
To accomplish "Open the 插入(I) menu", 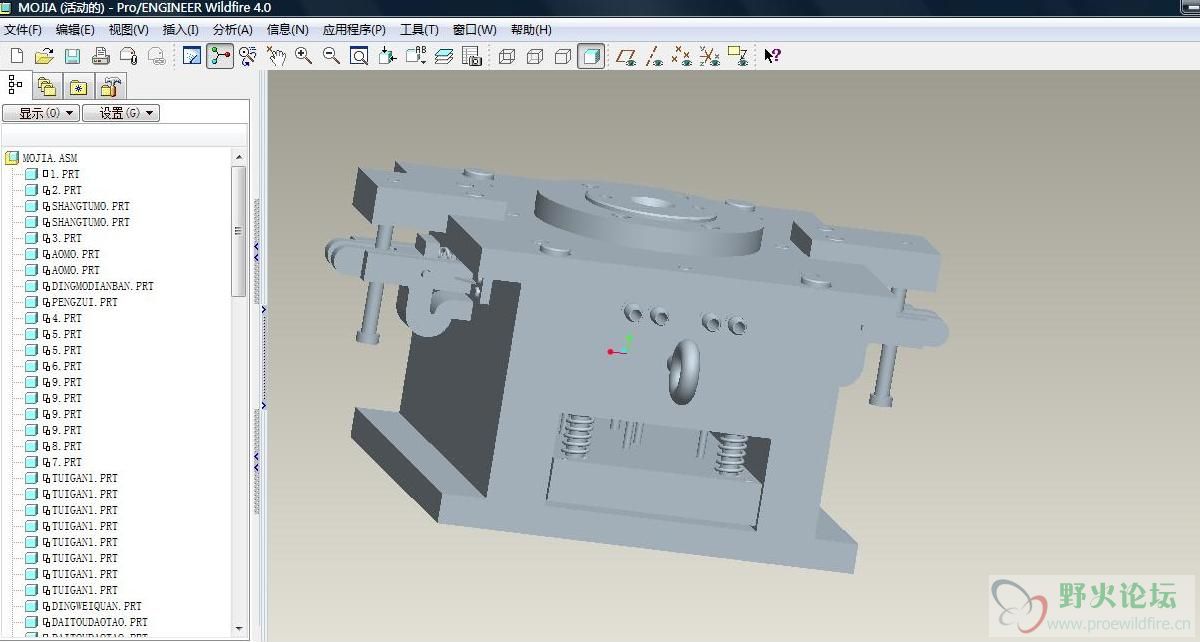I will (x=181, y=30).
